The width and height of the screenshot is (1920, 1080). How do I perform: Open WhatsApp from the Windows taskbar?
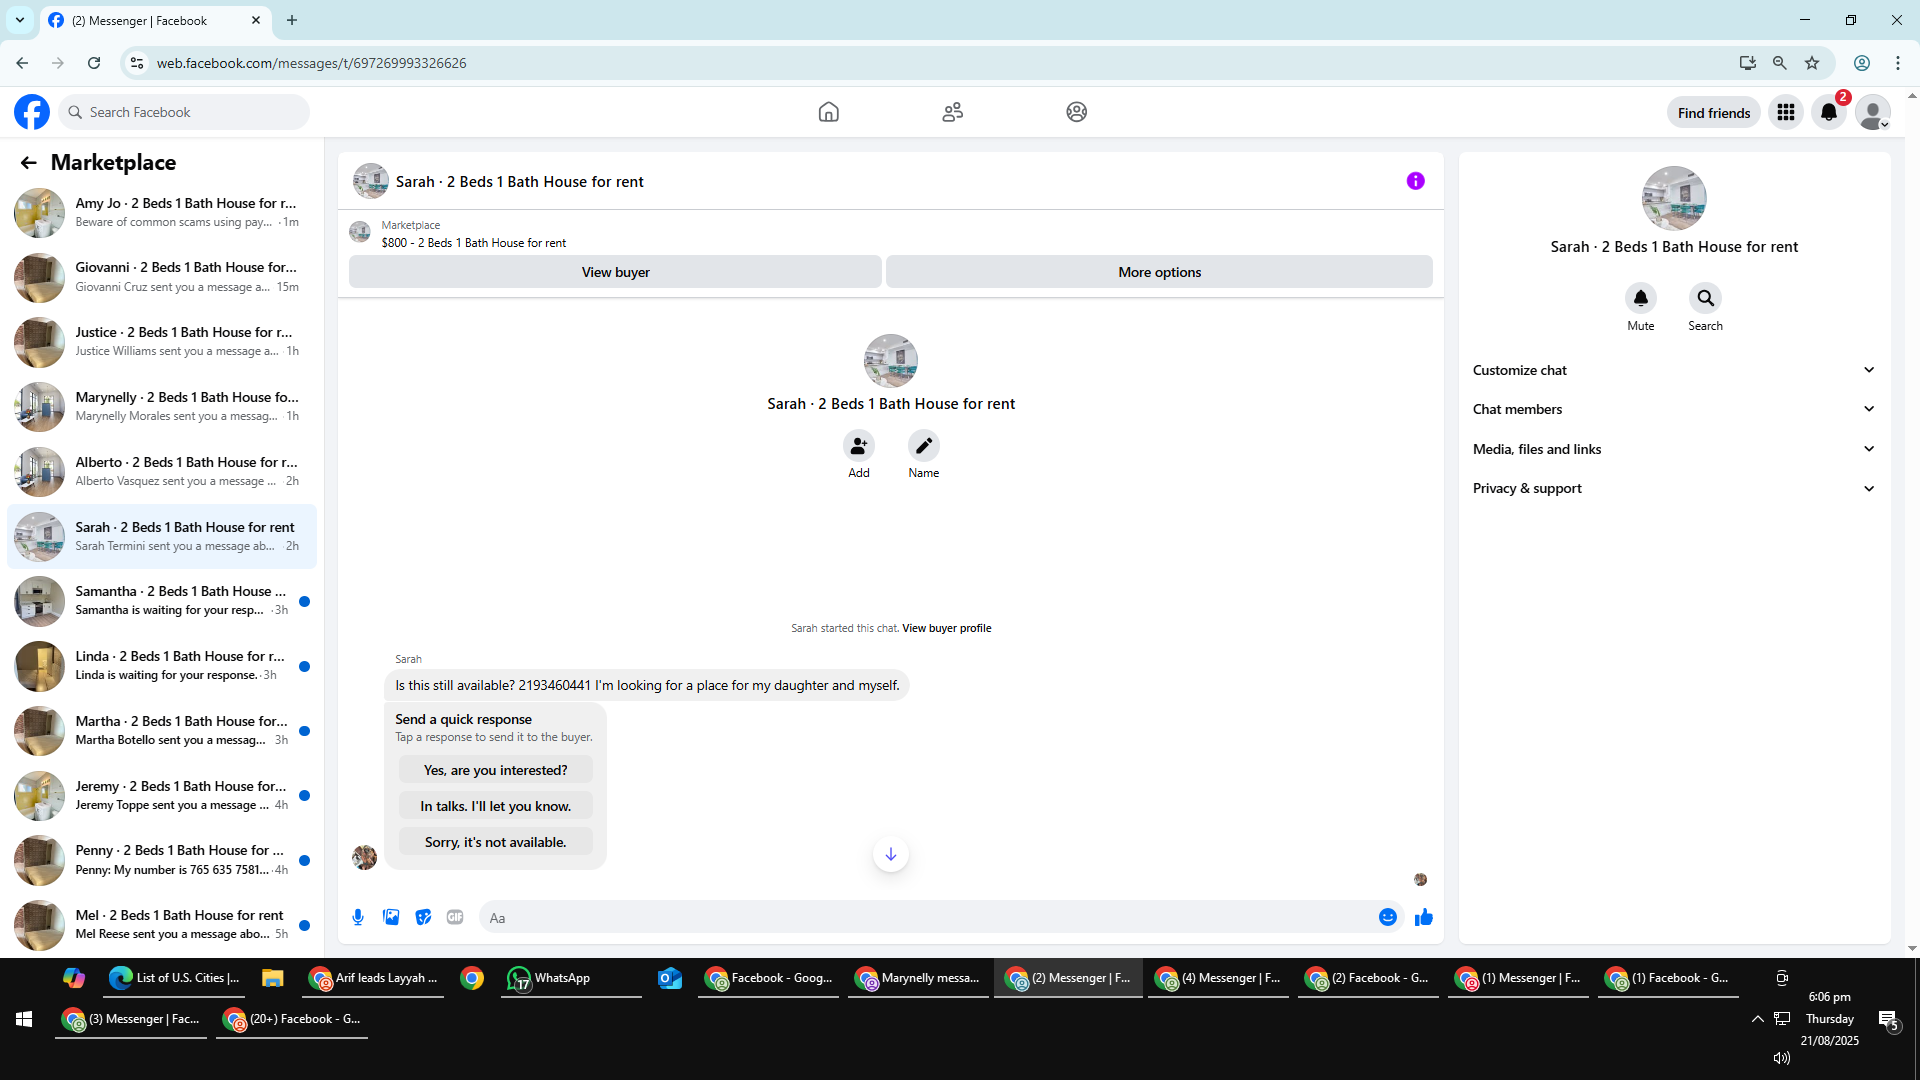(561, 978)
